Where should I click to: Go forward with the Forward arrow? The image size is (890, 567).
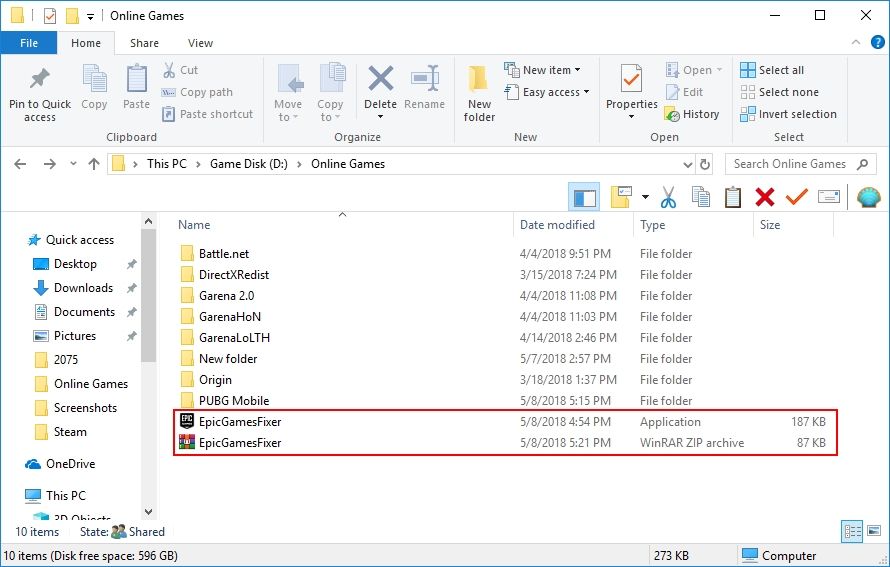point(50,164)
